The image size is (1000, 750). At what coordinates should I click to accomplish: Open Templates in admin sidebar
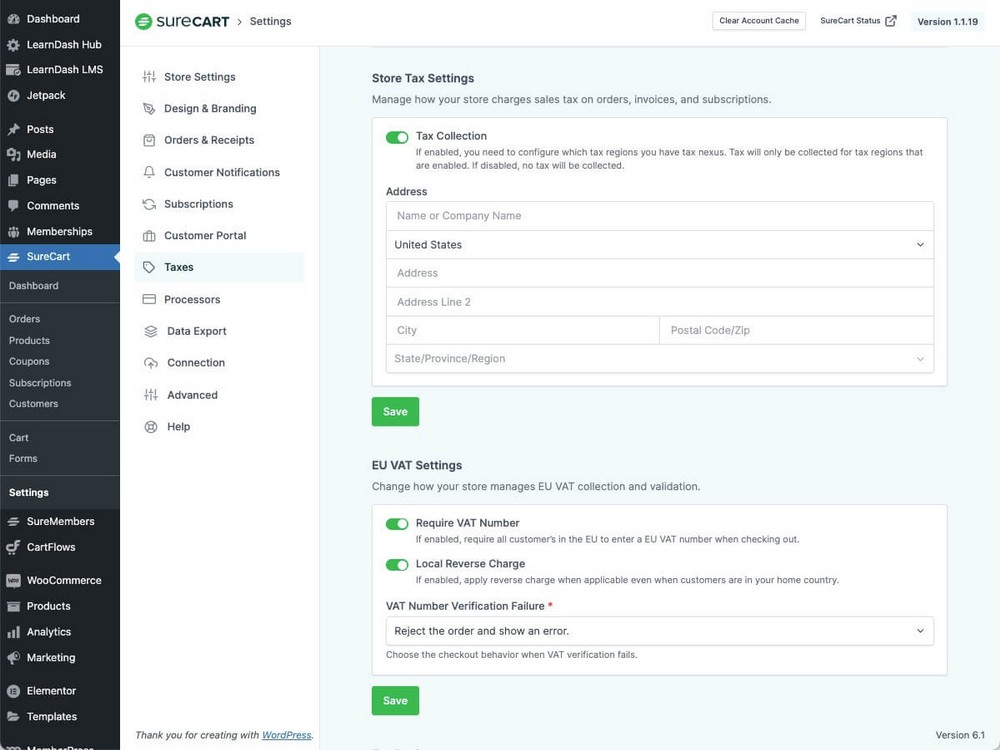coord(60,717)
